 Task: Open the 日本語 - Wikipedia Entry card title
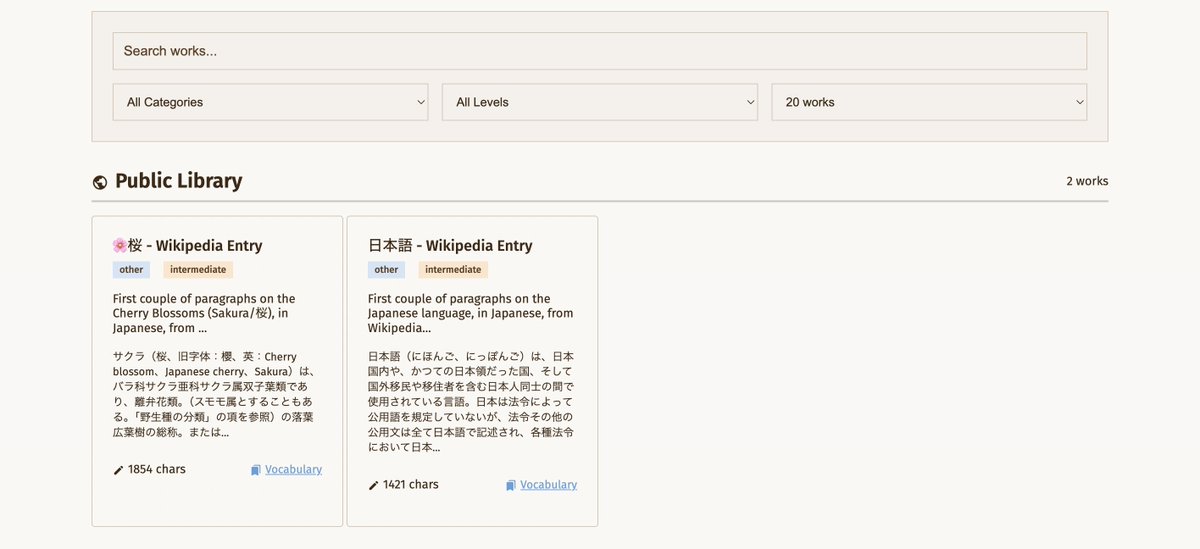(x=450, y=245)
